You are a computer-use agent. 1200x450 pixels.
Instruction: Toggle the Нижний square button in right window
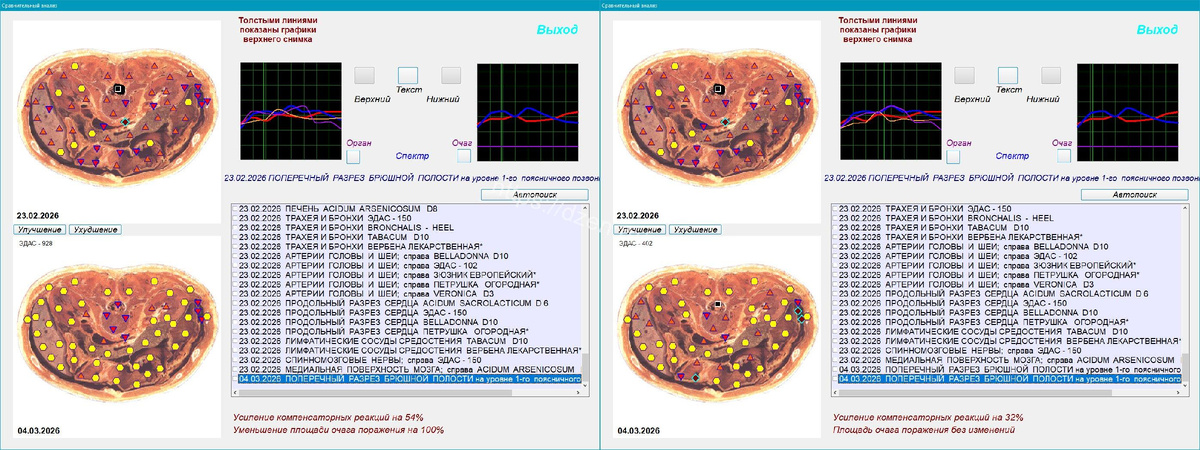[x=1051, y=75]
